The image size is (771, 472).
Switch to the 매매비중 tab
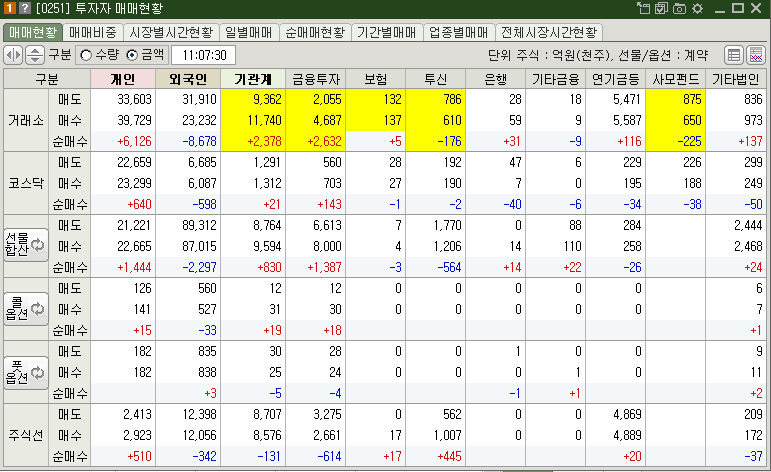93,32
